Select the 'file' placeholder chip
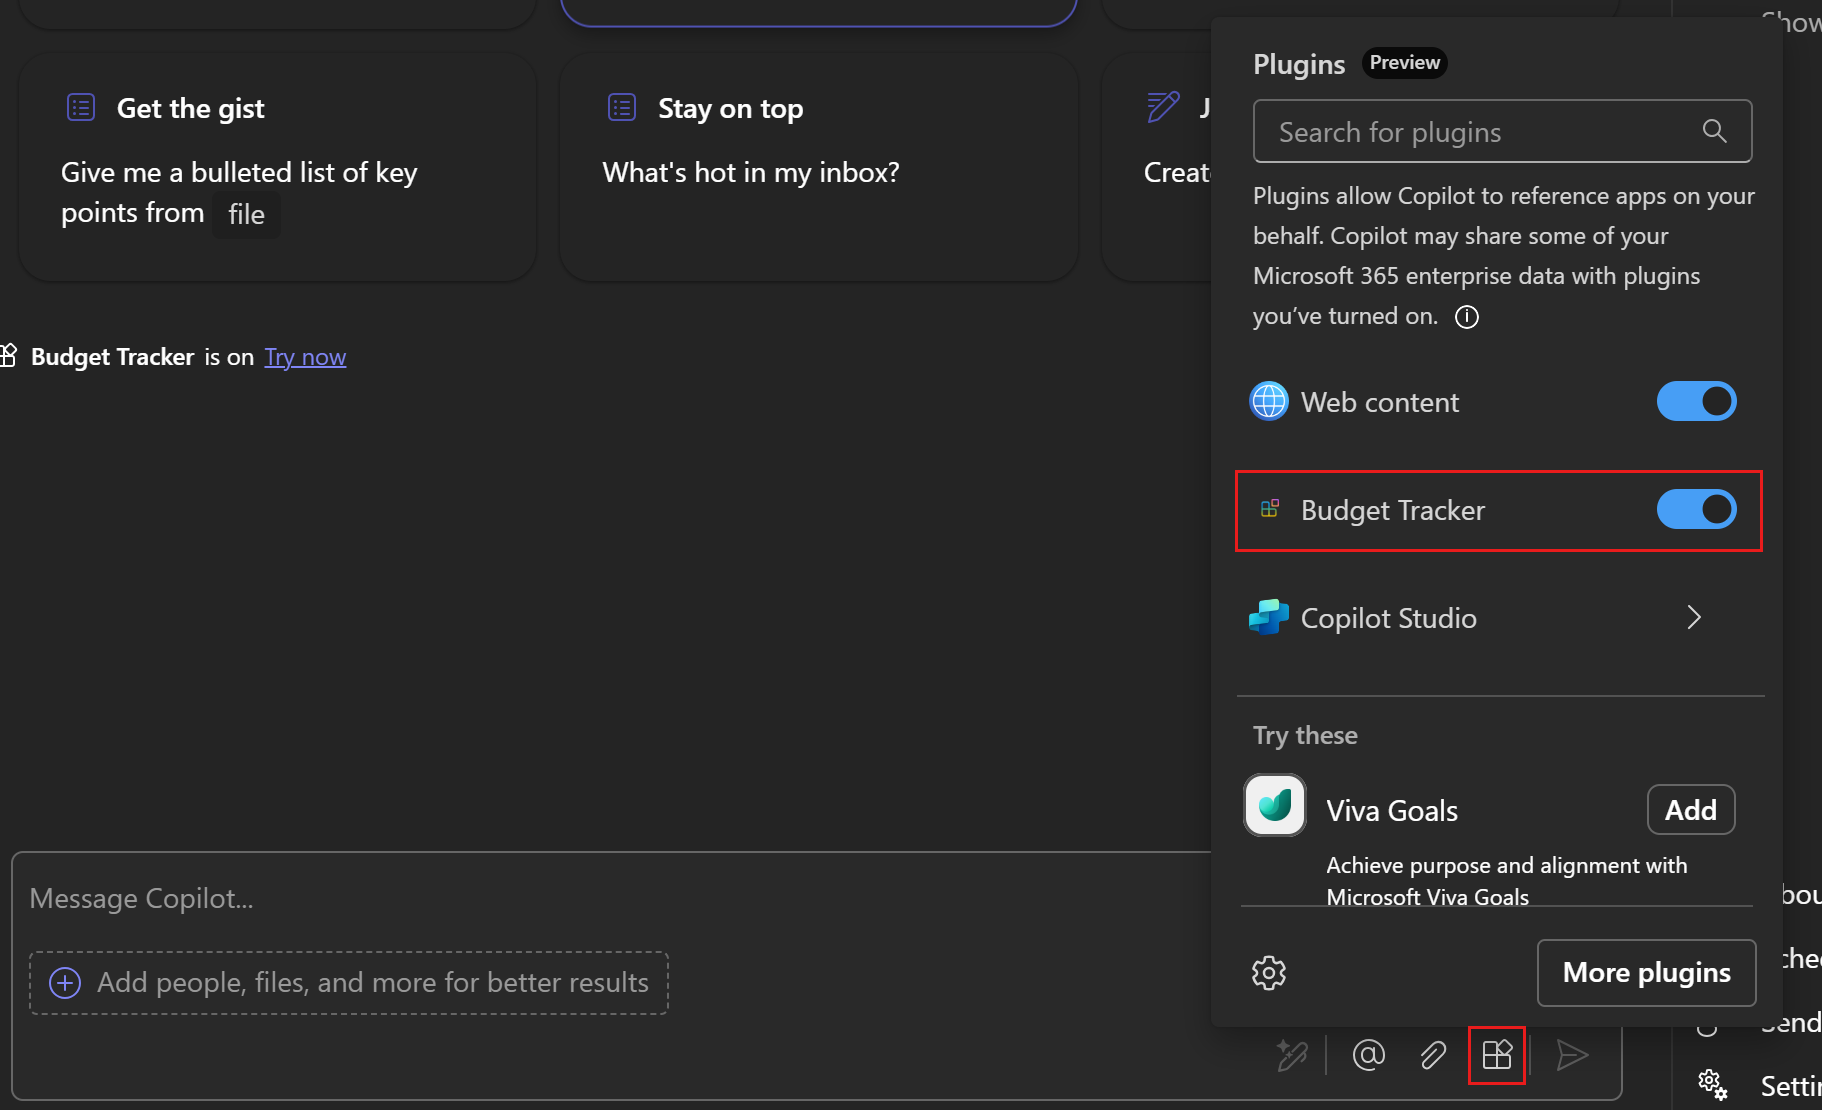The height and width of the screenshot is (1110, 1822). pos(246,214)
